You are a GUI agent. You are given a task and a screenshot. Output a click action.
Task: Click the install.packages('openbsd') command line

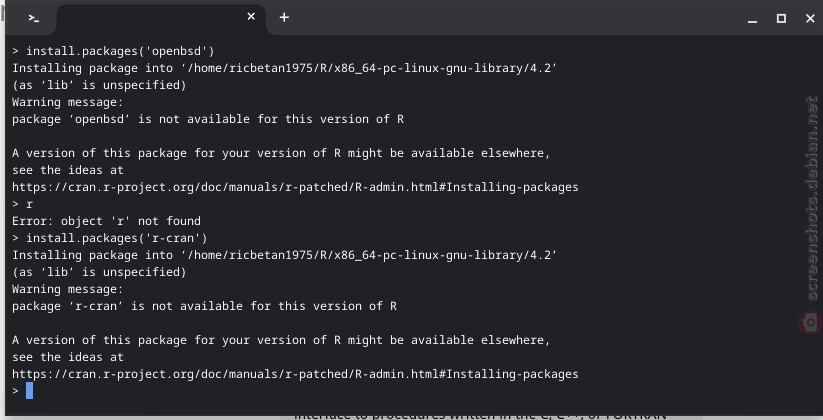pyautogui.click(x=113, y=51)
